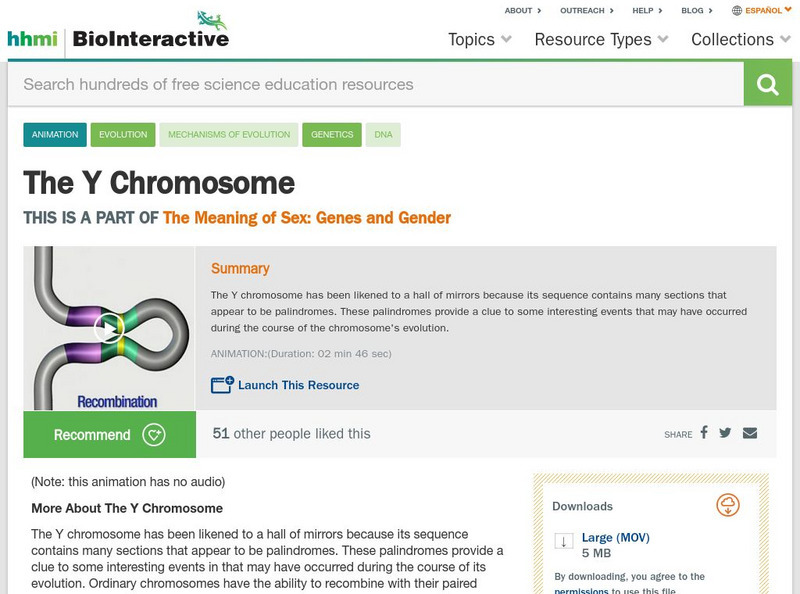Share this page on Twitter
Image resolution: width=800 pixels, height=594 pixels.
point(725,433)
